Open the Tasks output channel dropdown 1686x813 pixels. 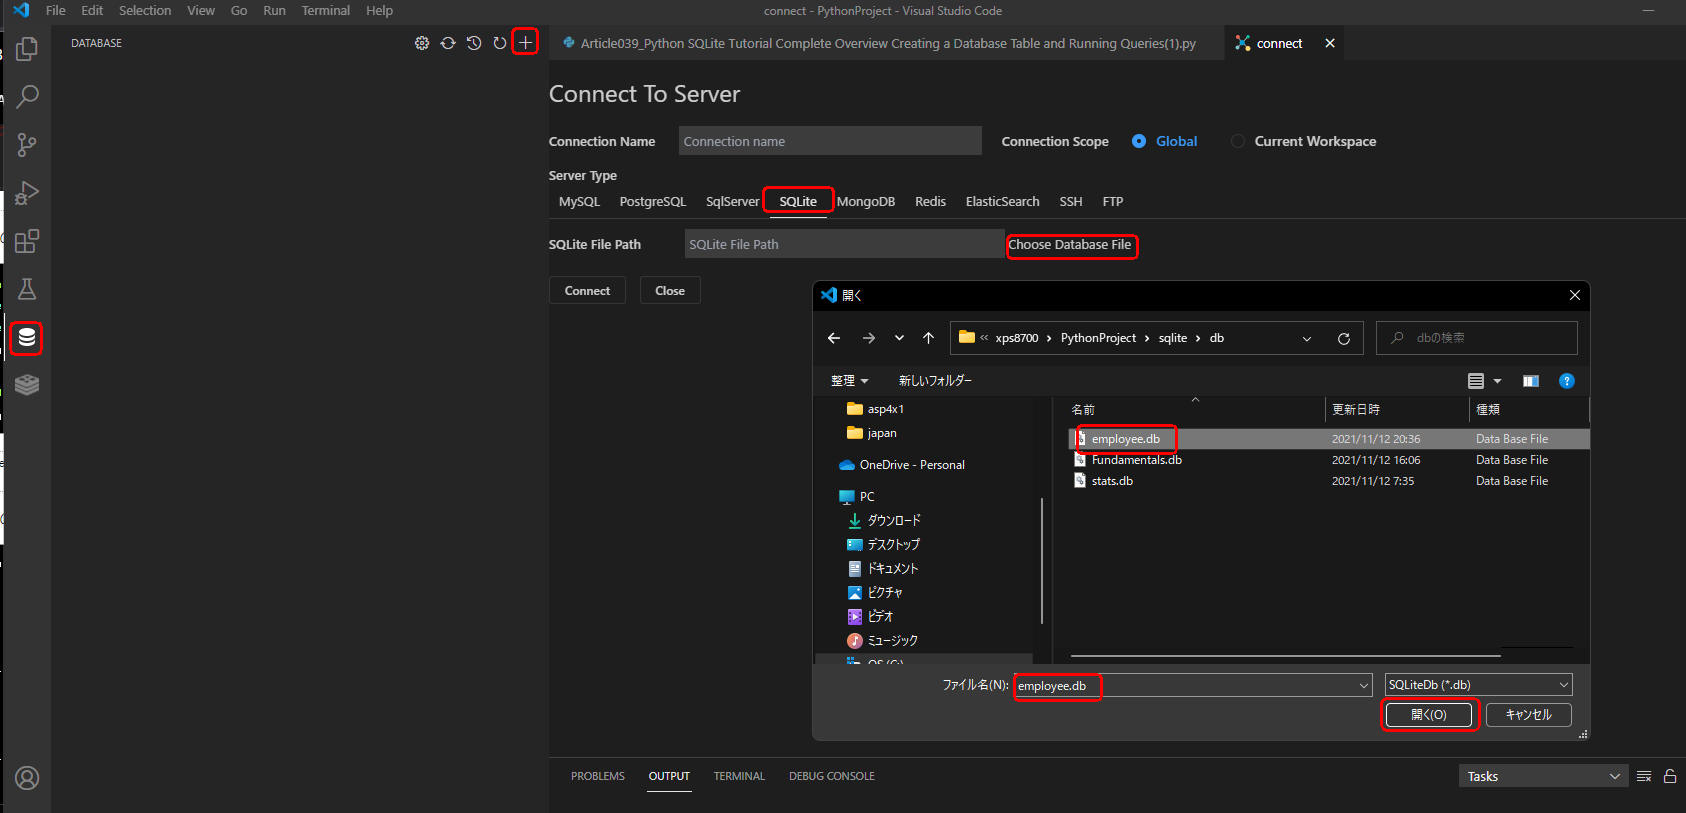click(x=1543, y=776)
